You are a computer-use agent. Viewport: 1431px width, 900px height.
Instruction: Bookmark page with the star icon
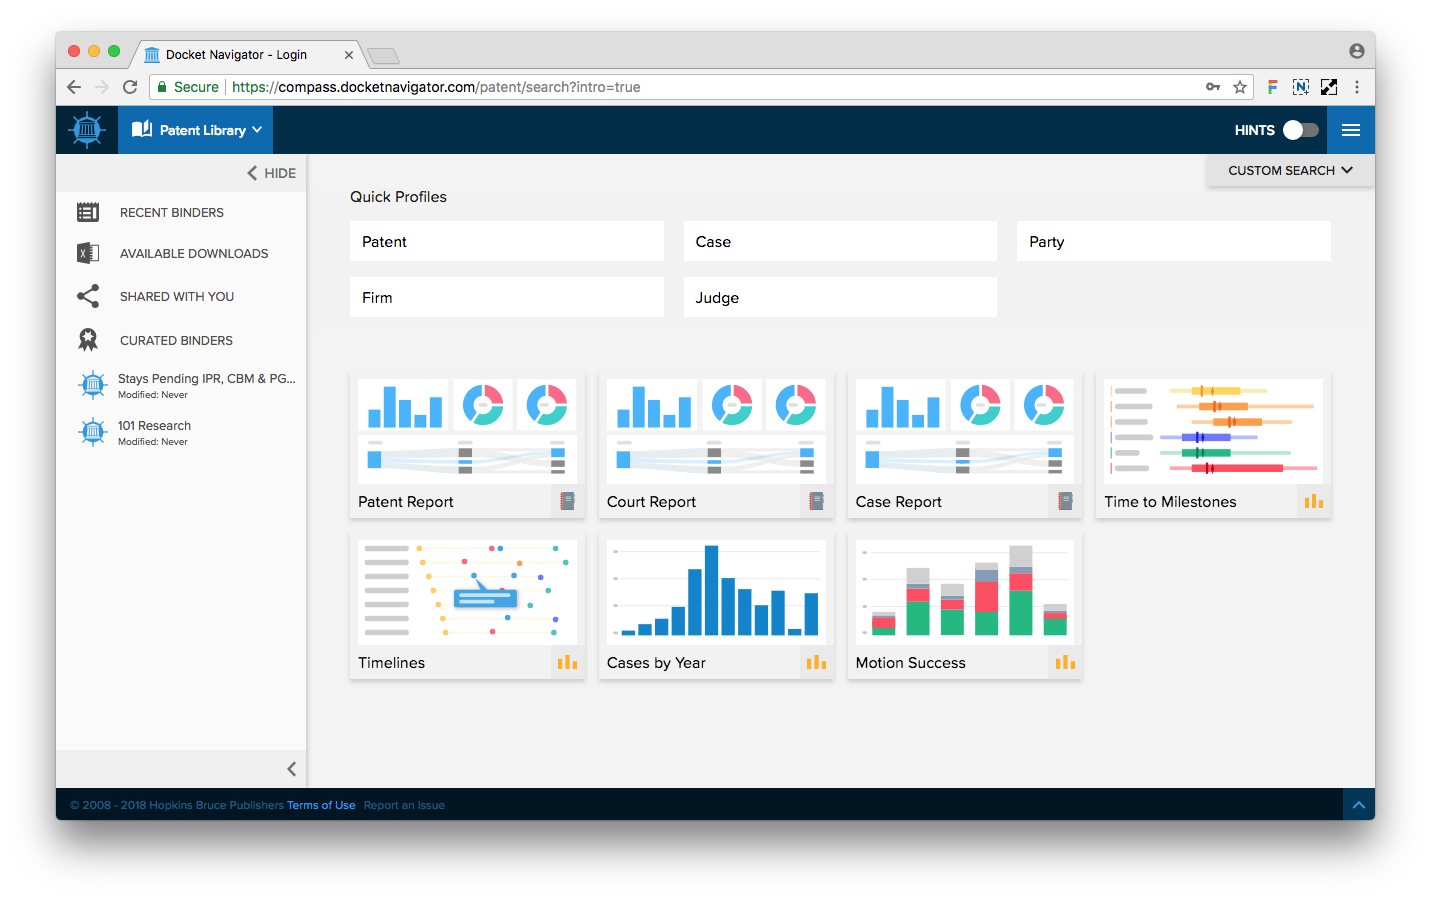(1240, 87)
